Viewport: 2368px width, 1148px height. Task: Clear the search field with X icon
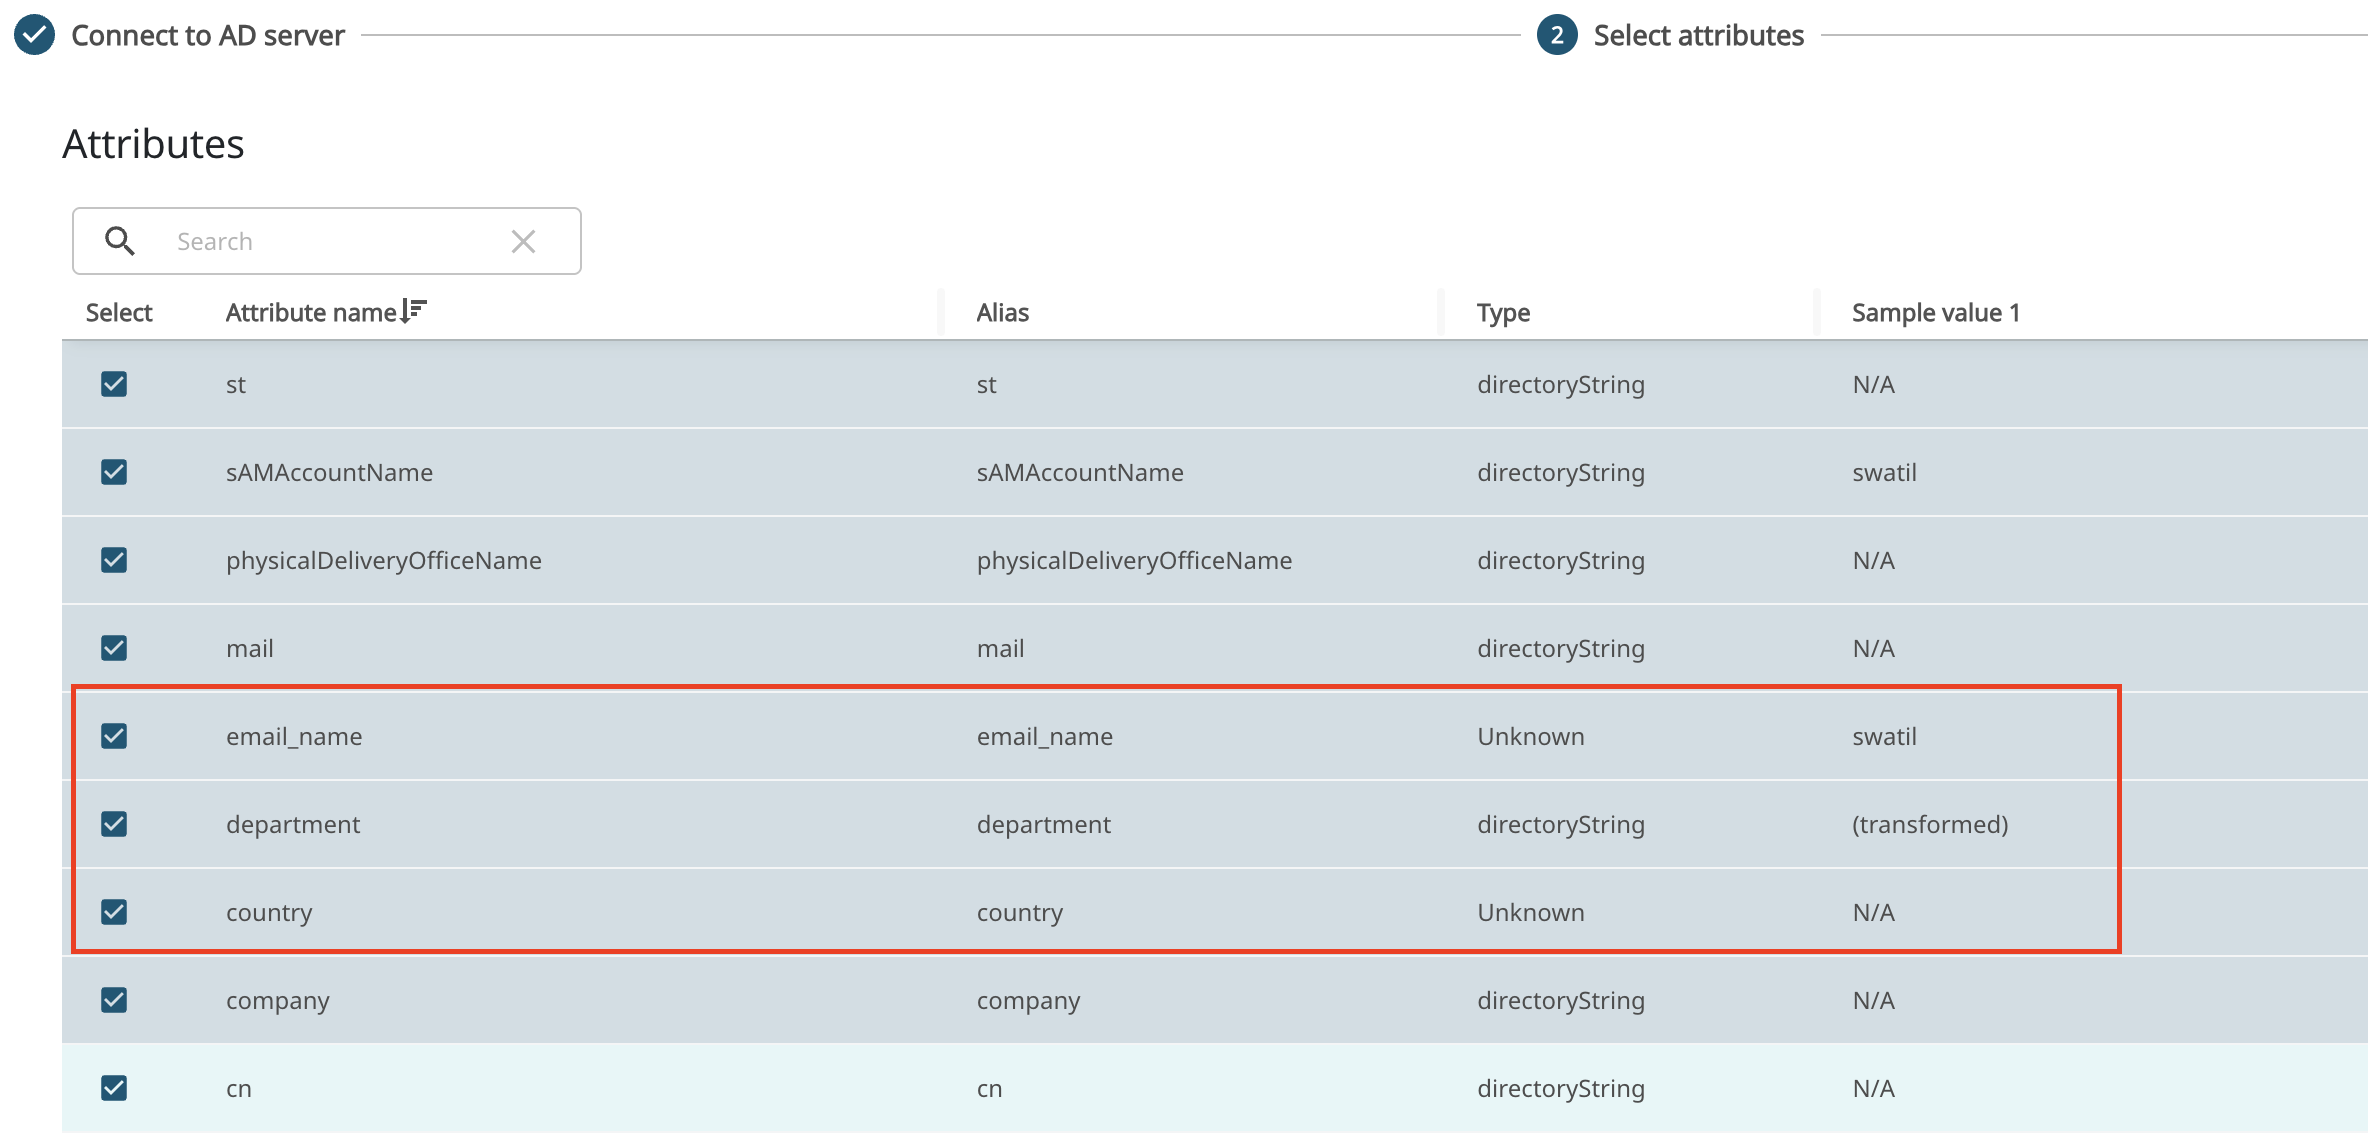(x=523, y=241)
